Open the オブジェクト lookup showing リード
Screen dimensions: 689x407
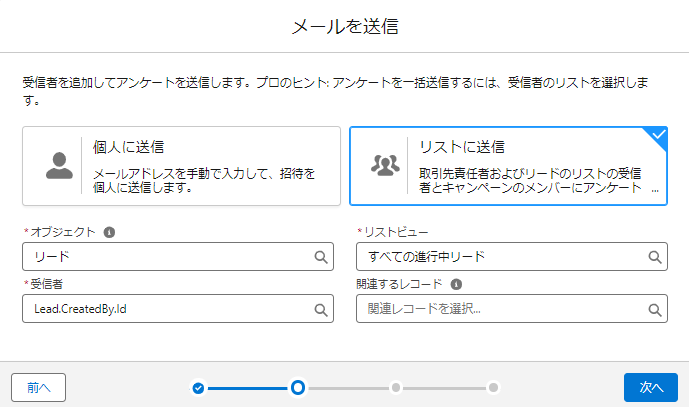tap(178, 257)
